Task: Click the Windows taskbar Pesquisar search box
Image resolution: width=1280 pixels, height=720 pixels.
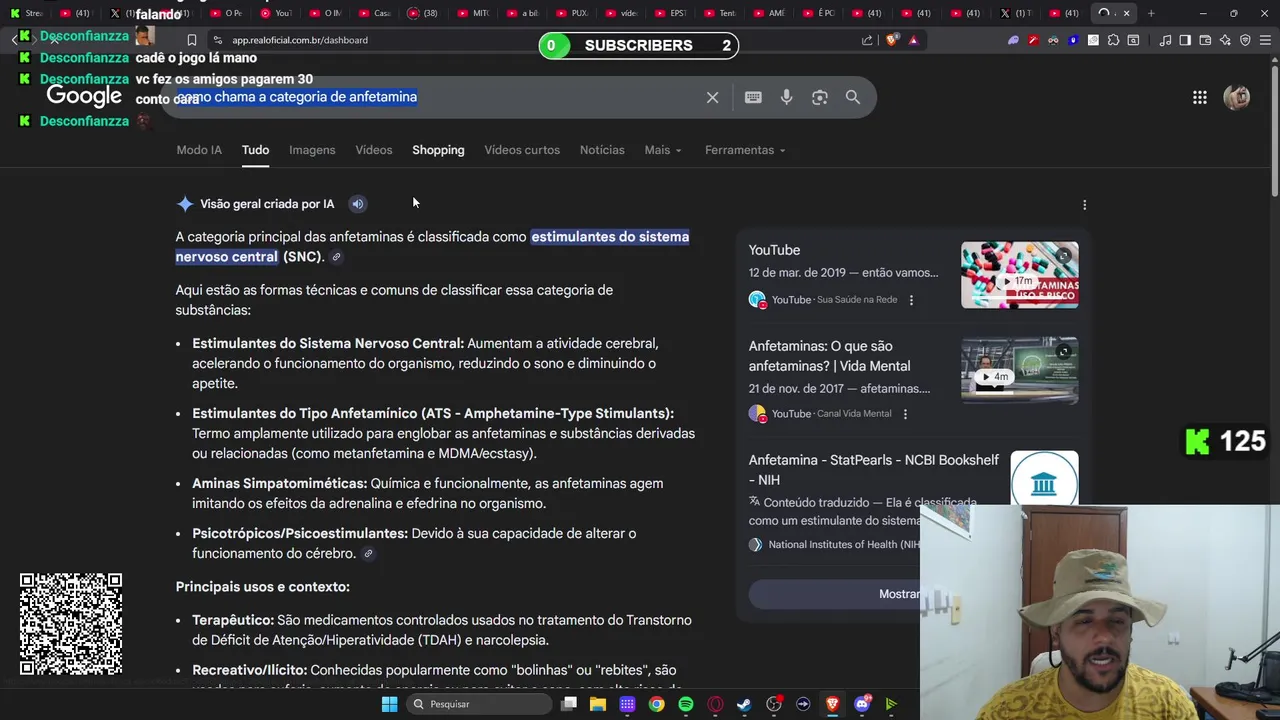Action: click(480, 704)
